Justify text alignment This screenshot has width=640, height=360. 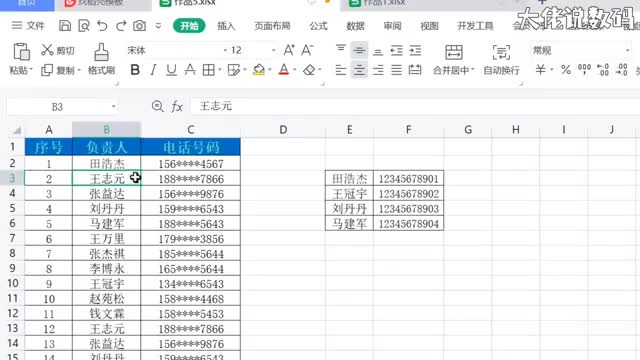[x=396, y=70]
